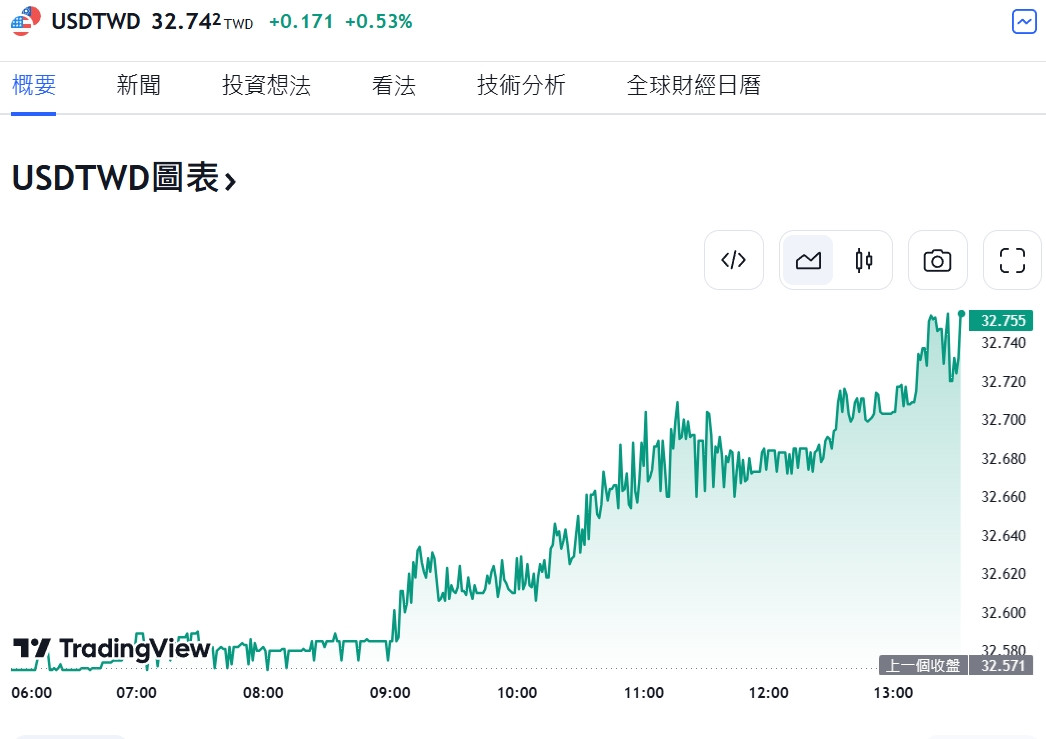Open the chart shortcut icon at top right

1024,22
